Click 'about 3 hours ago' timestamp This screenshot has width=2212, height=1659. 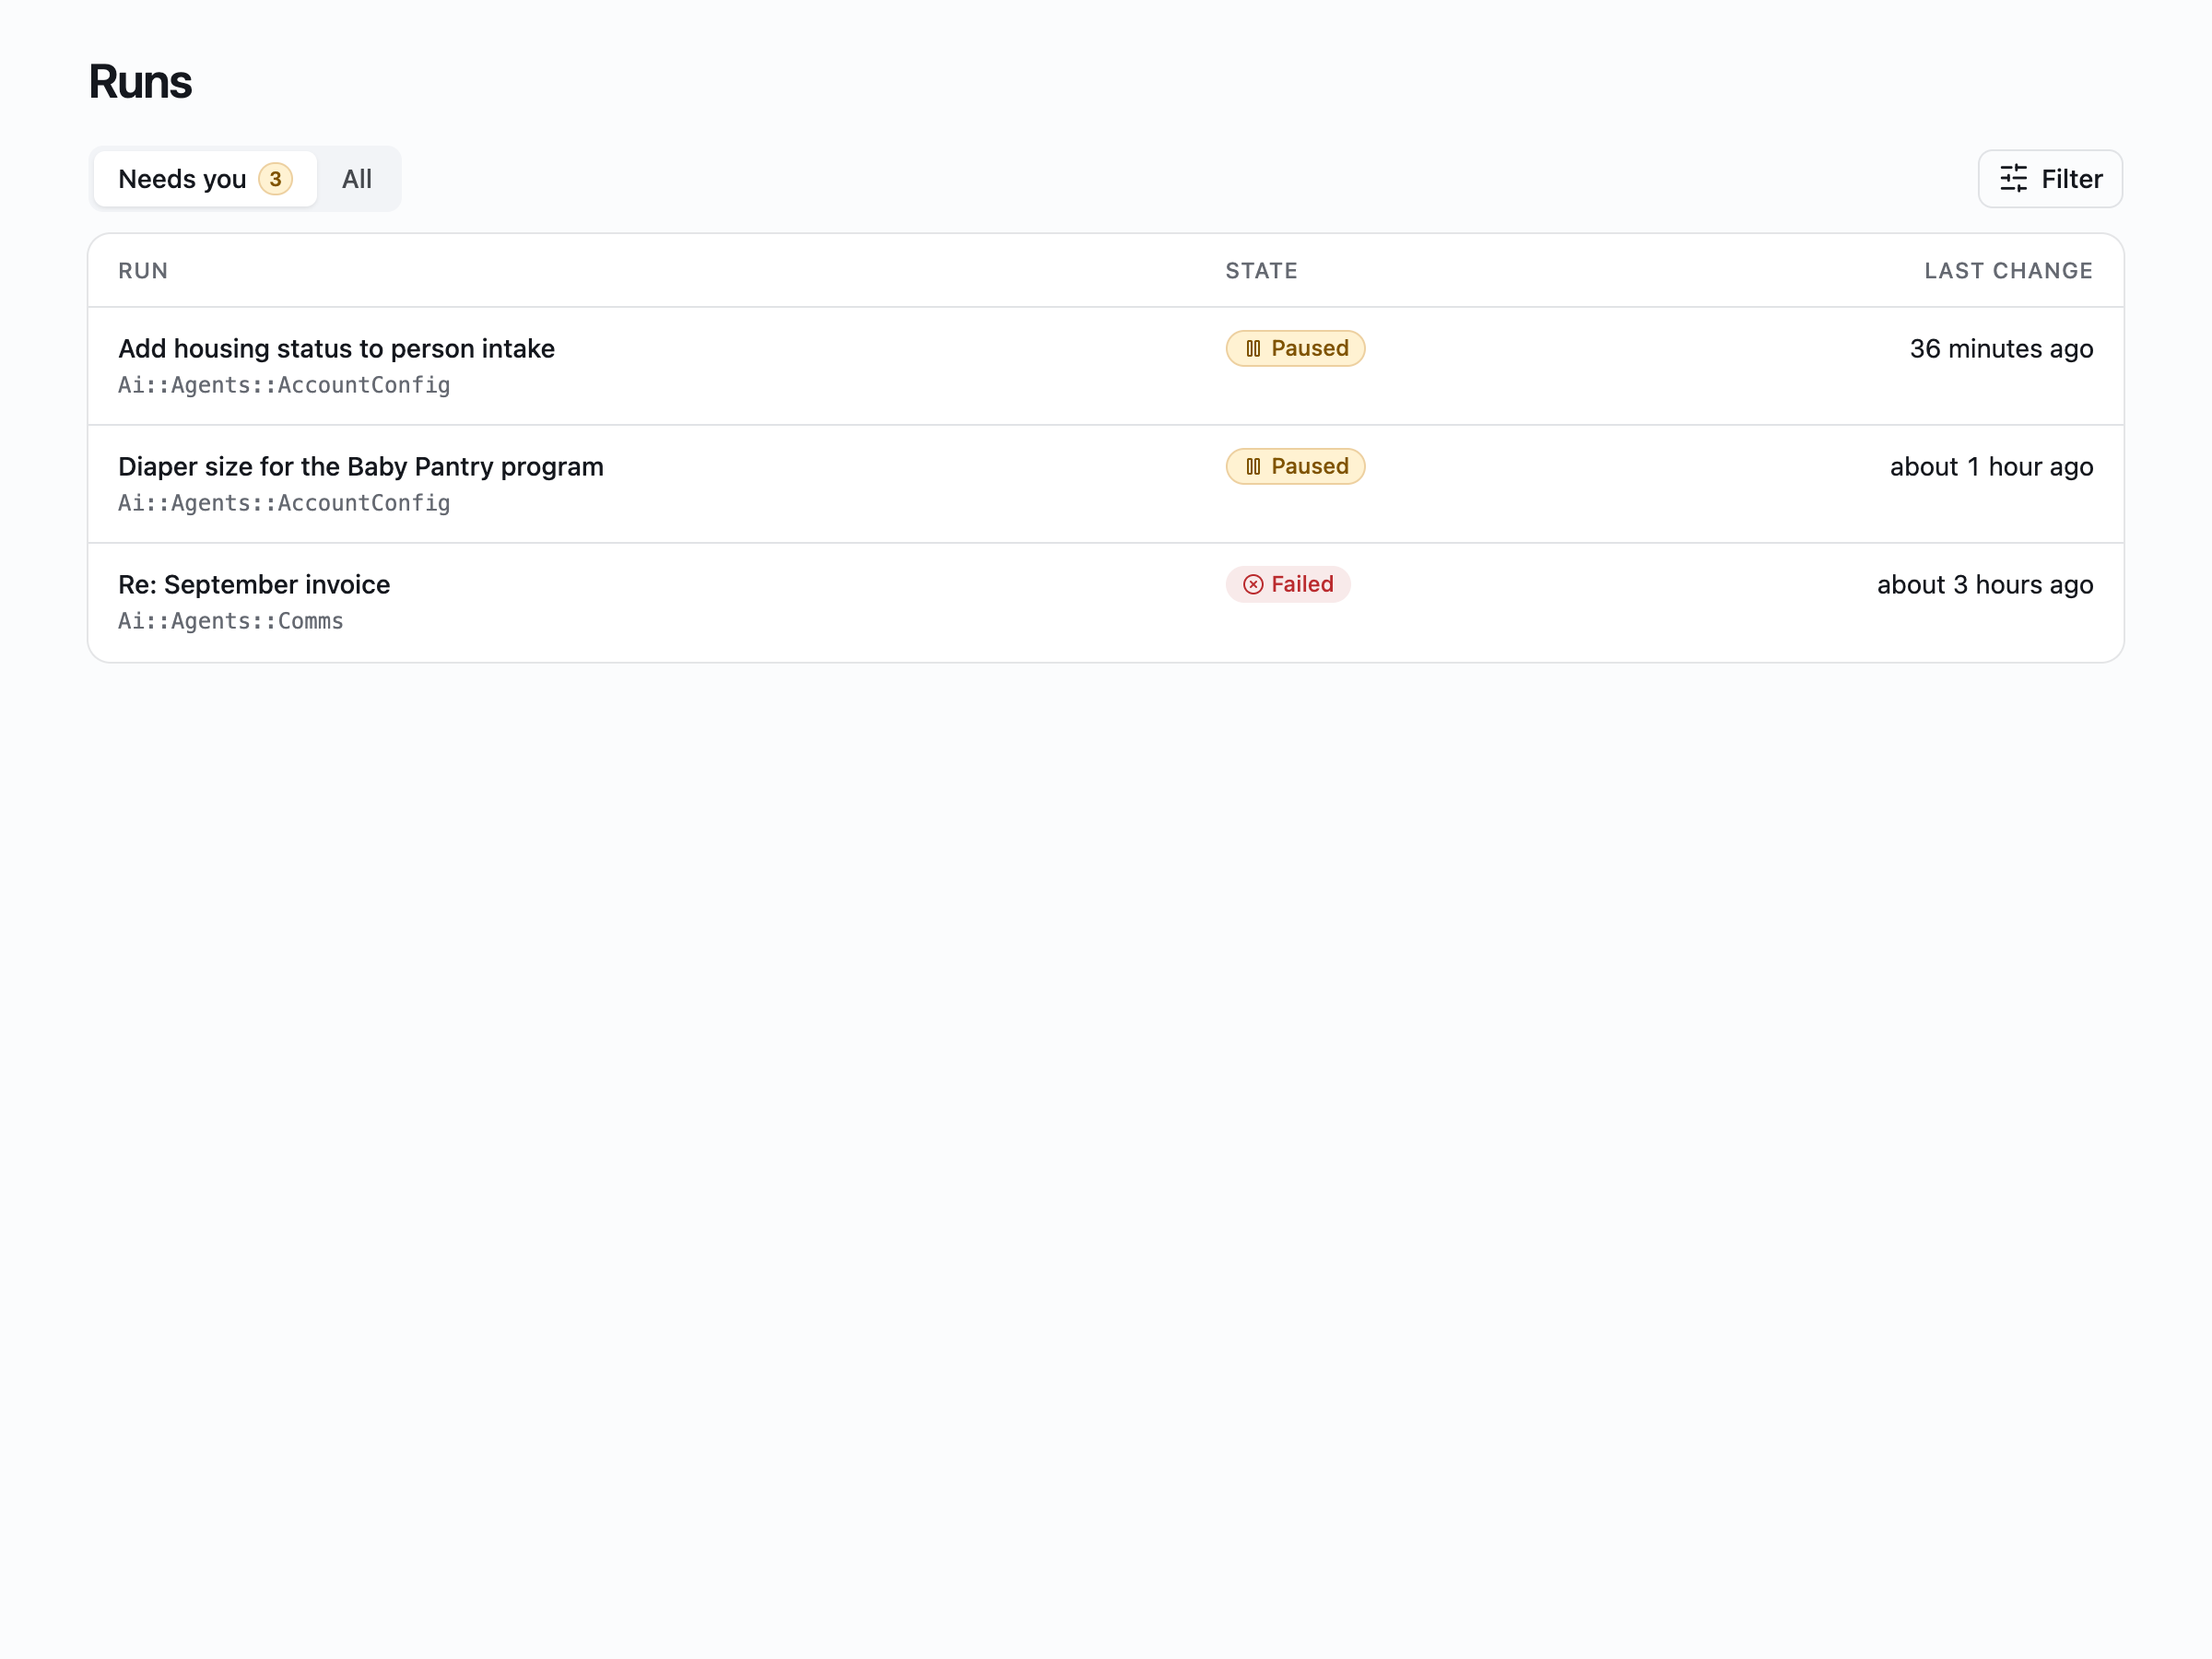pyautogui.click(x=1985, y=584)
